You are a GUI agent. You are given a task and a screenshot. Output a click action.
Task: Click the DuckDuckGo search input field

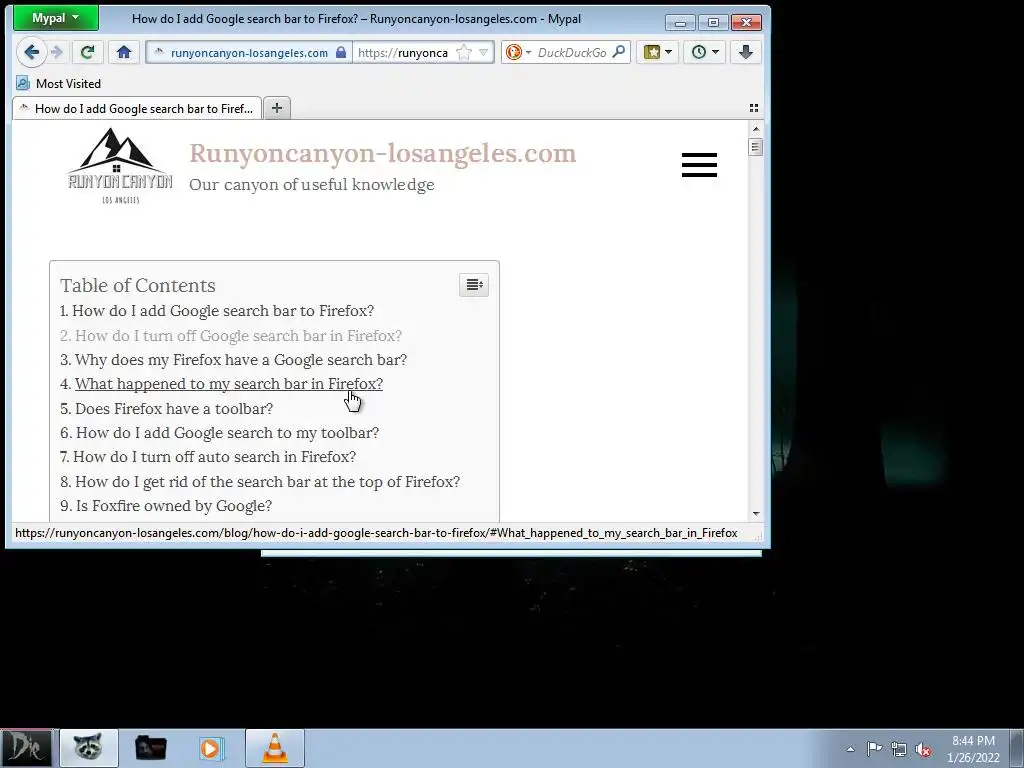(x=571, y=52)
